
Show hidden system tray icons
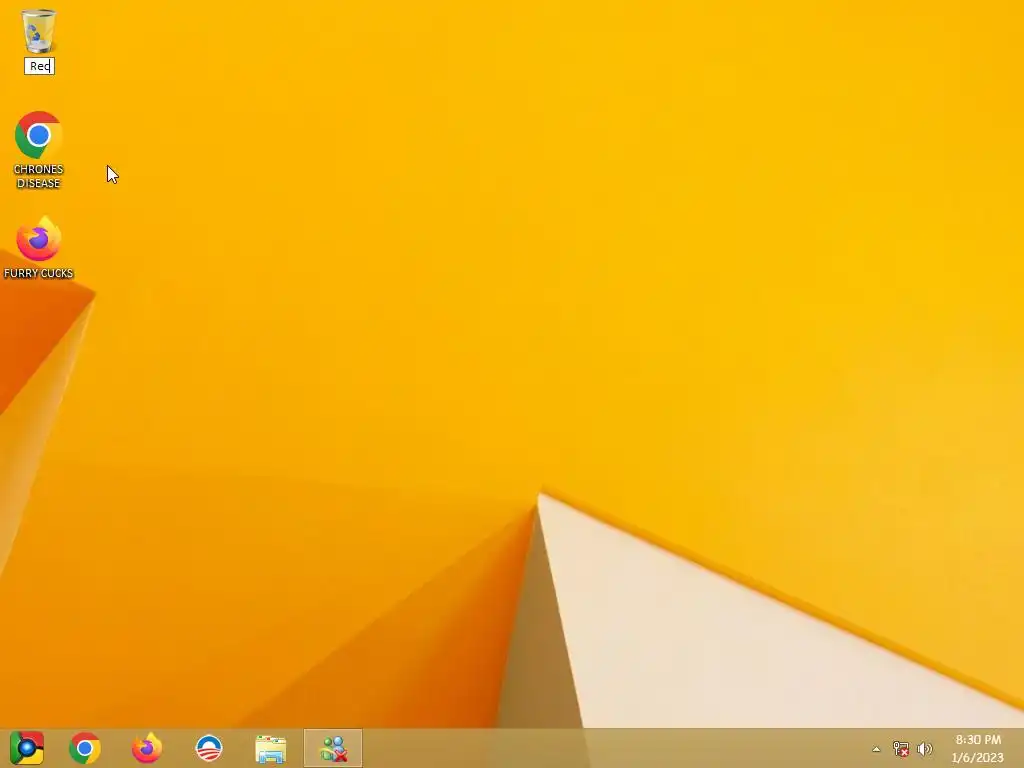click(x=876, y=749)
